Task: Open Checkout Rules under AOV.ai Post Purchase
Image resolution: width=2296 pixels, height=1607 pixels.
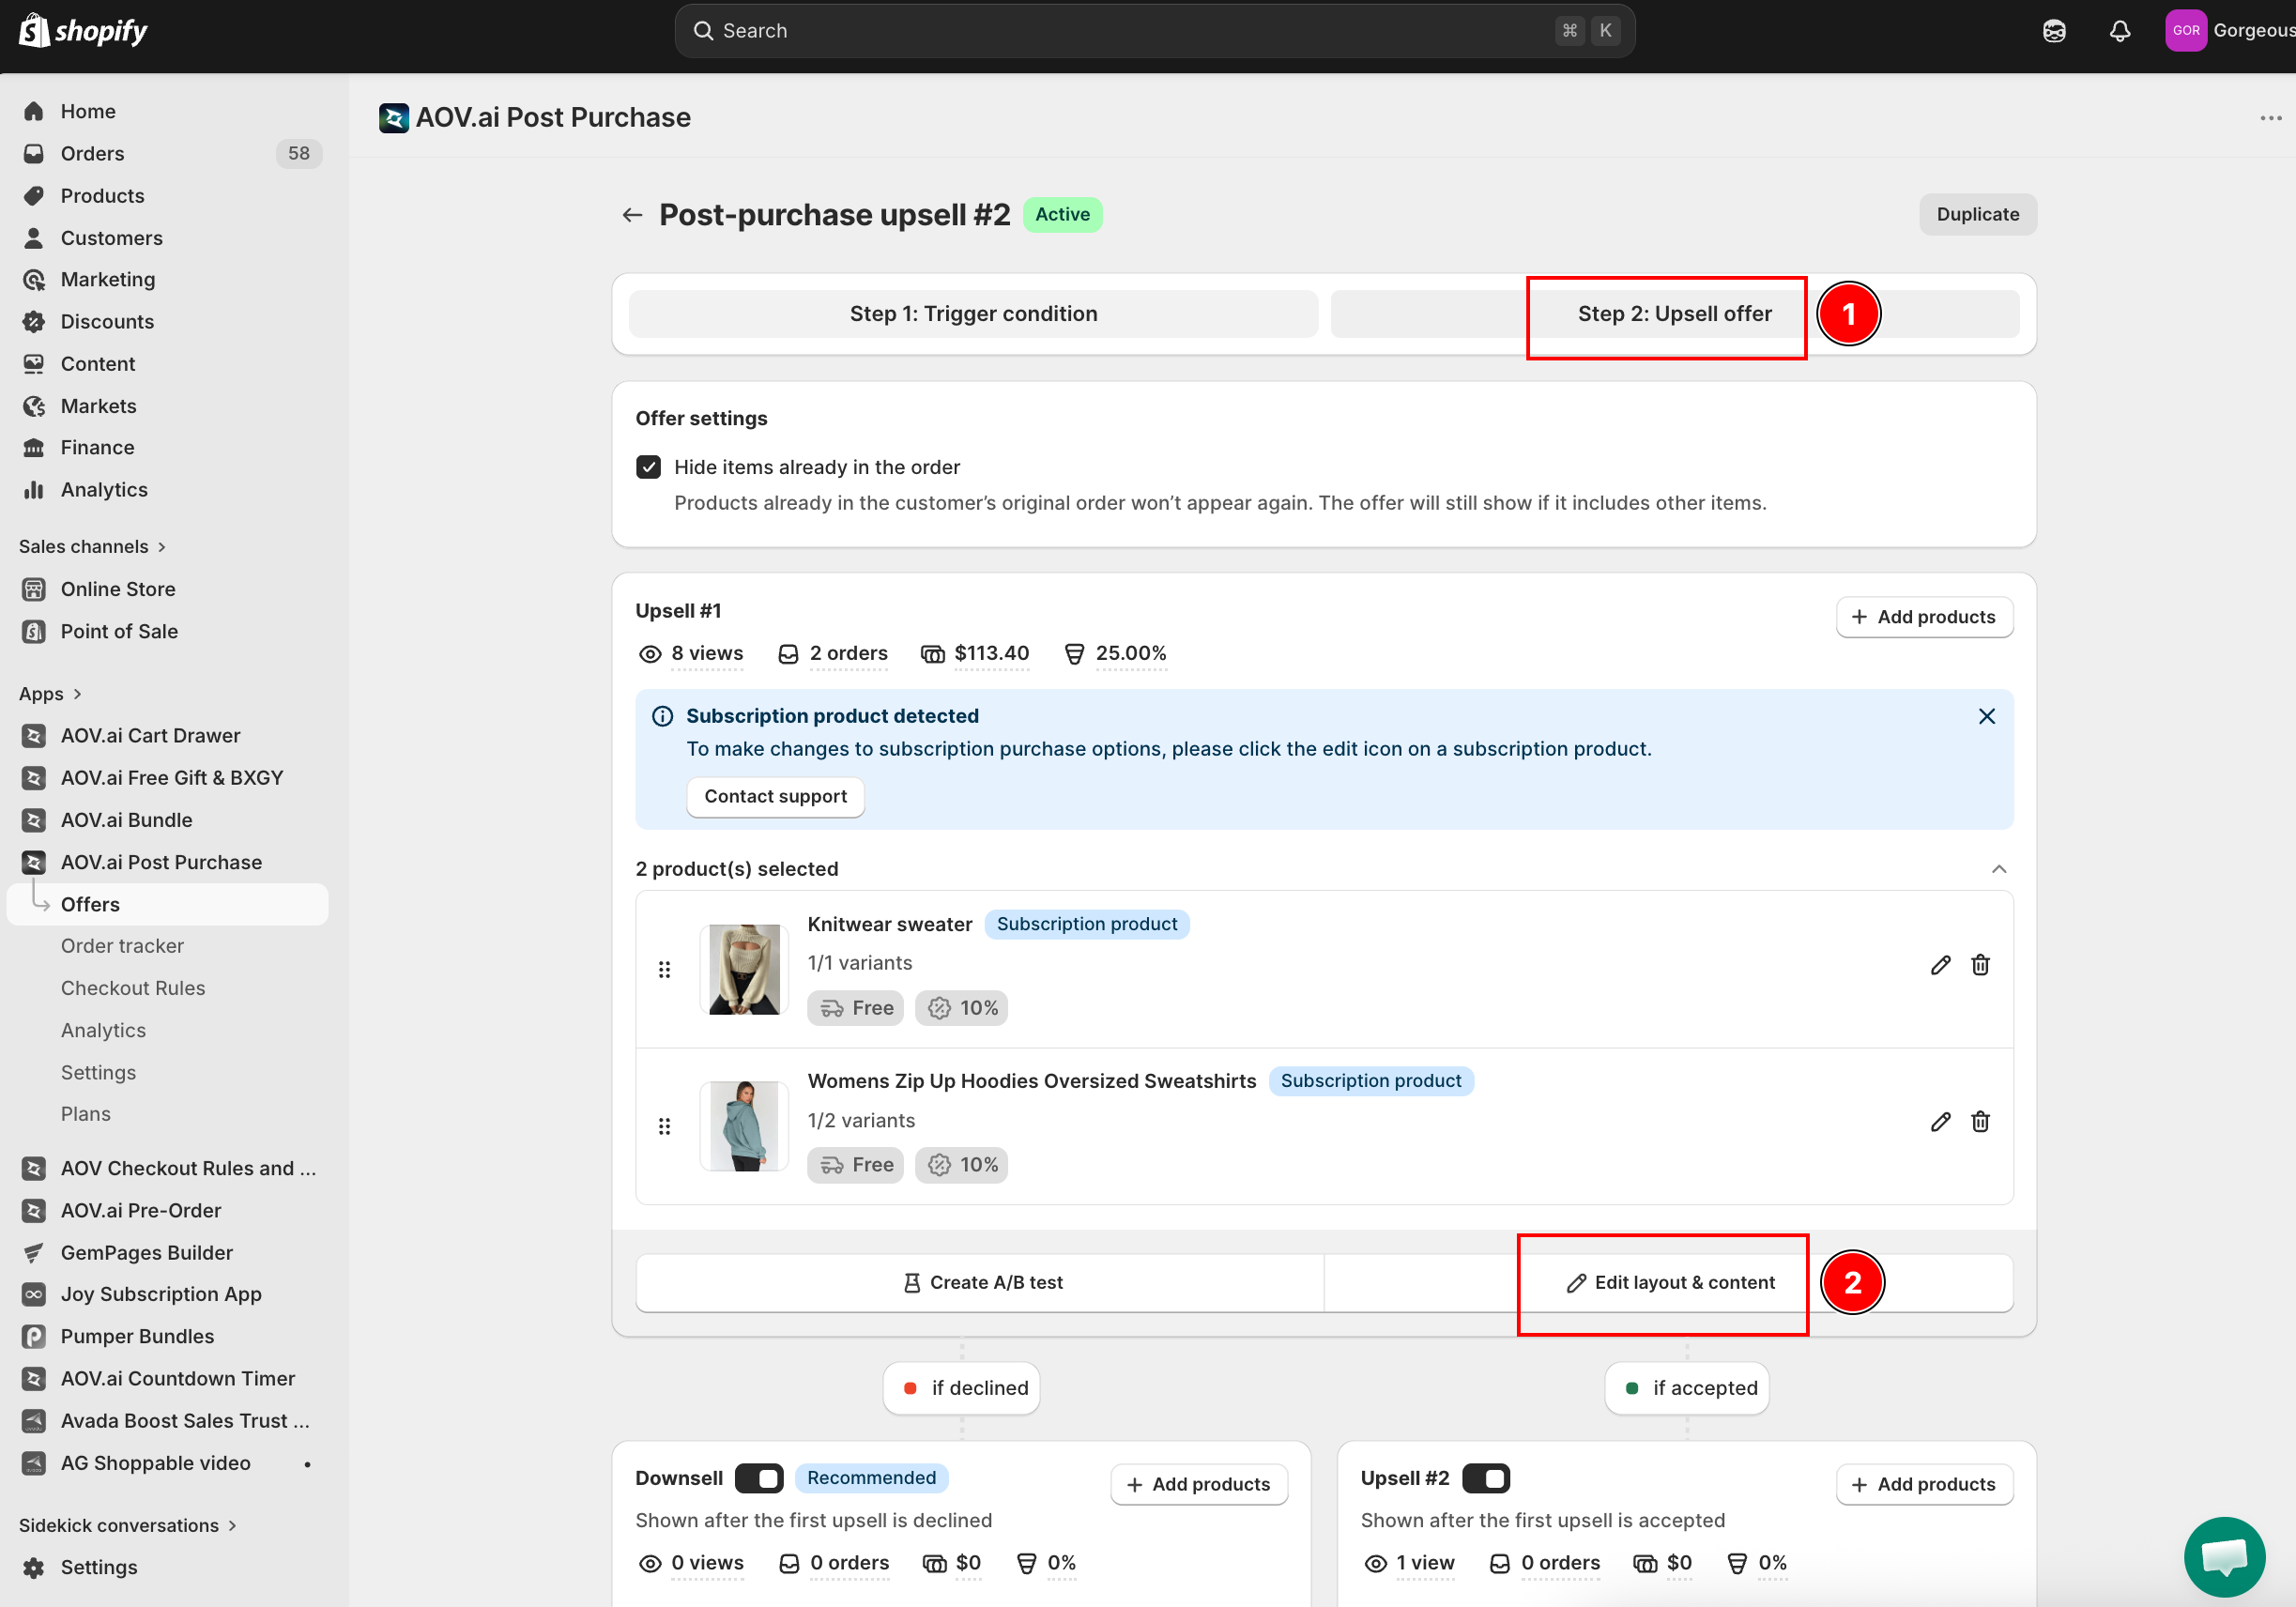Action: tap(166, 988)
